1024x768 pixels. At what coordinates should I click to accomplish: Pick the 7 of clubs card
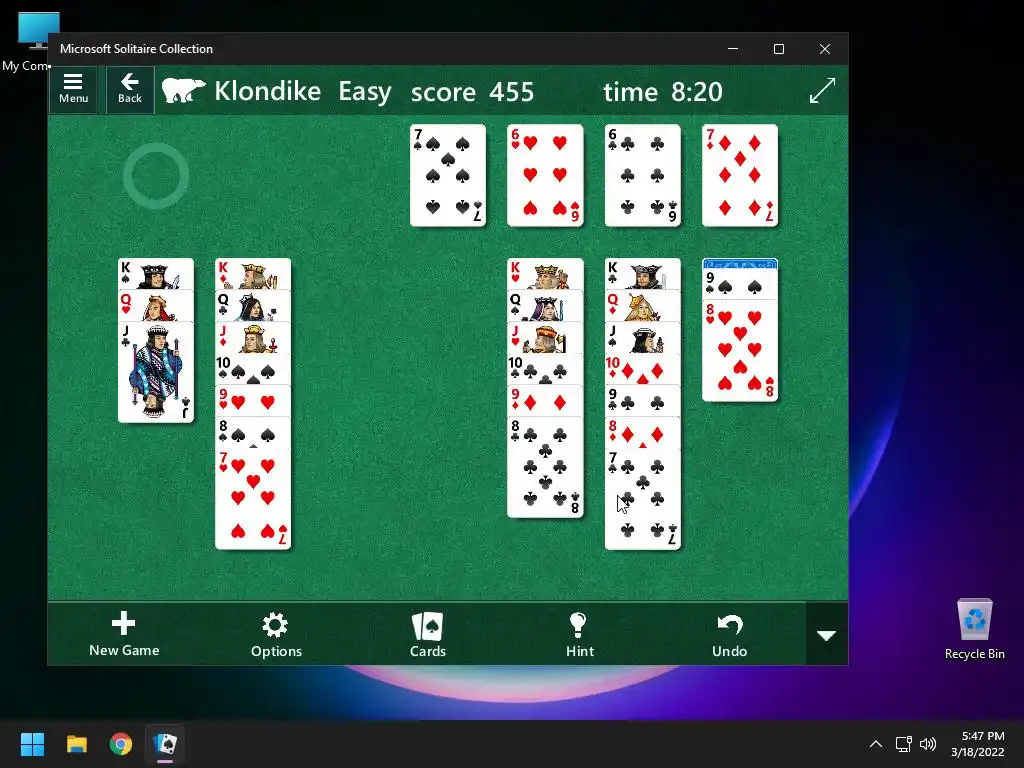coord(643,499)
